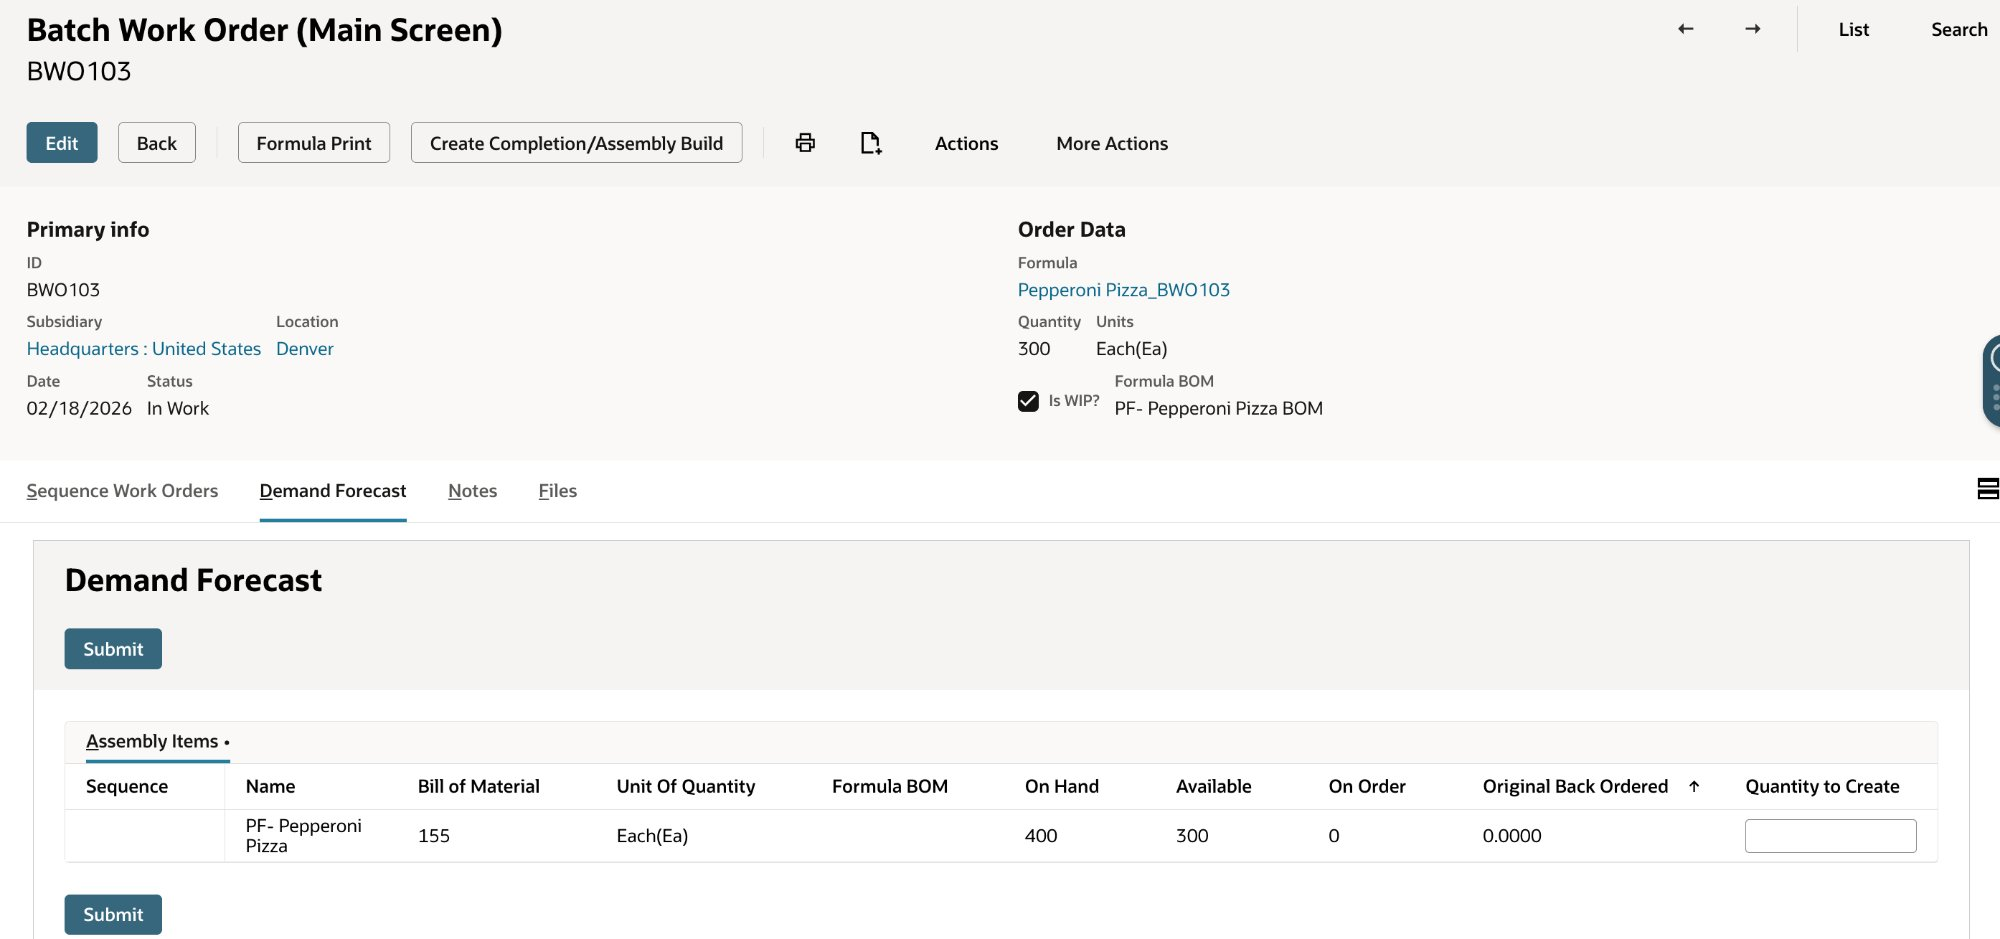The height and width of the screenshot is (939, 2000).
Task: Open the Pepperoni Pizza_BWO103 formula link
Action: 1123,290
